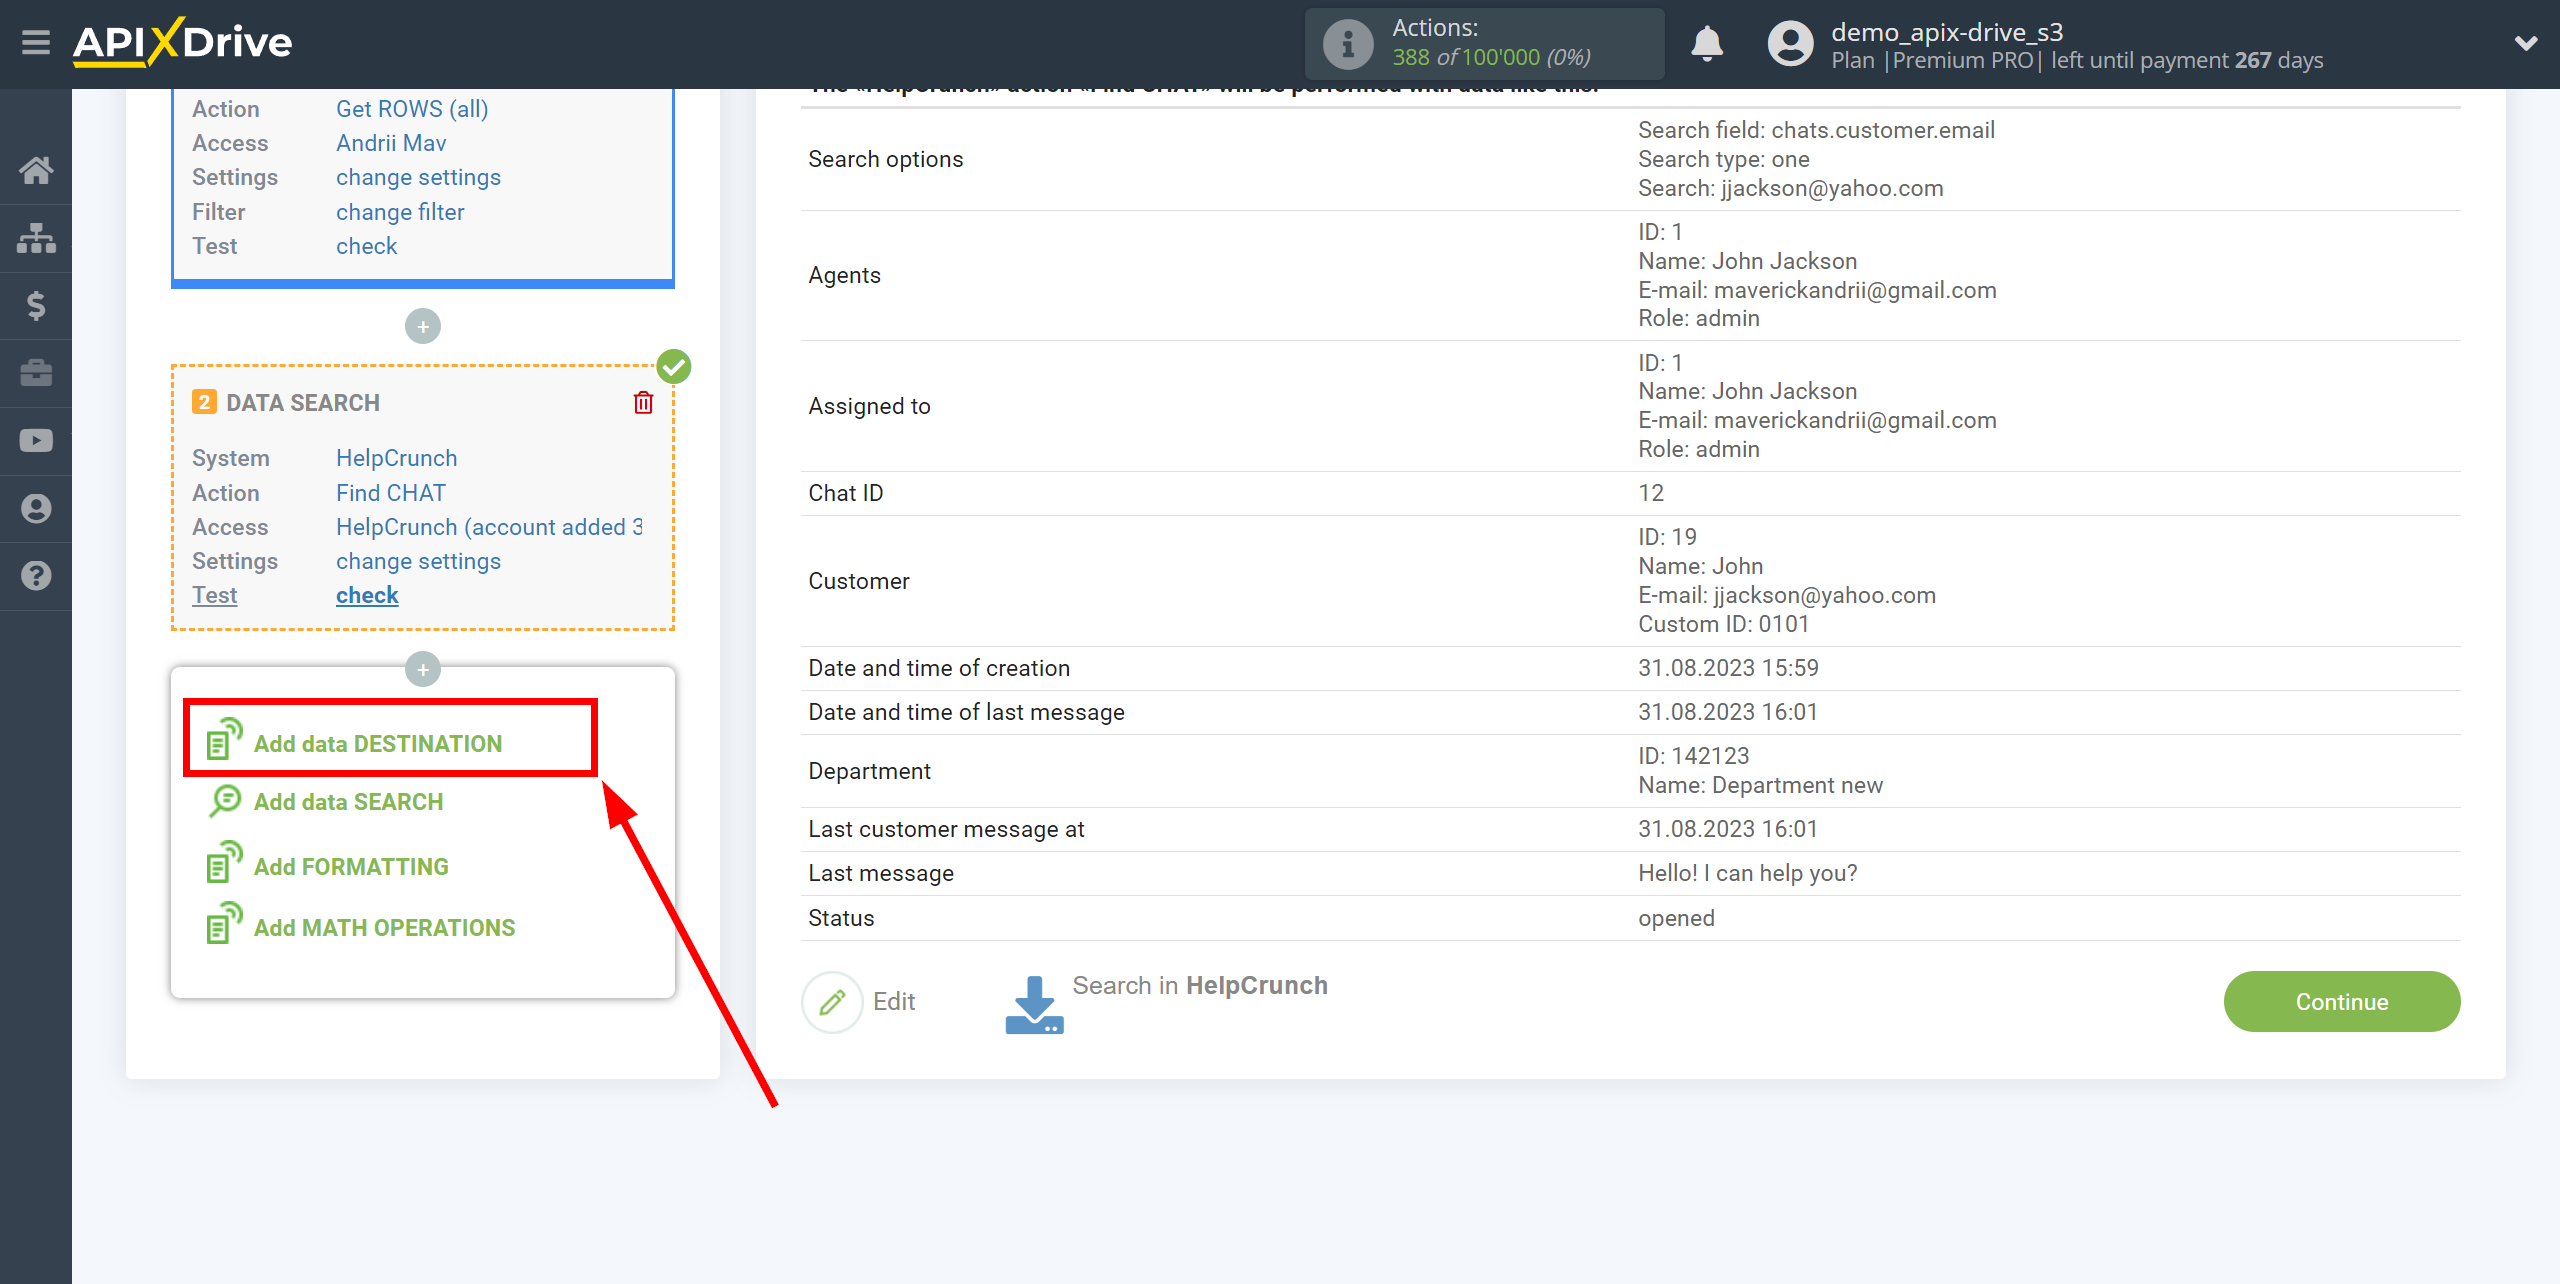Click change settings in Data Search block

pyautogui.click(x=418, y=561)
